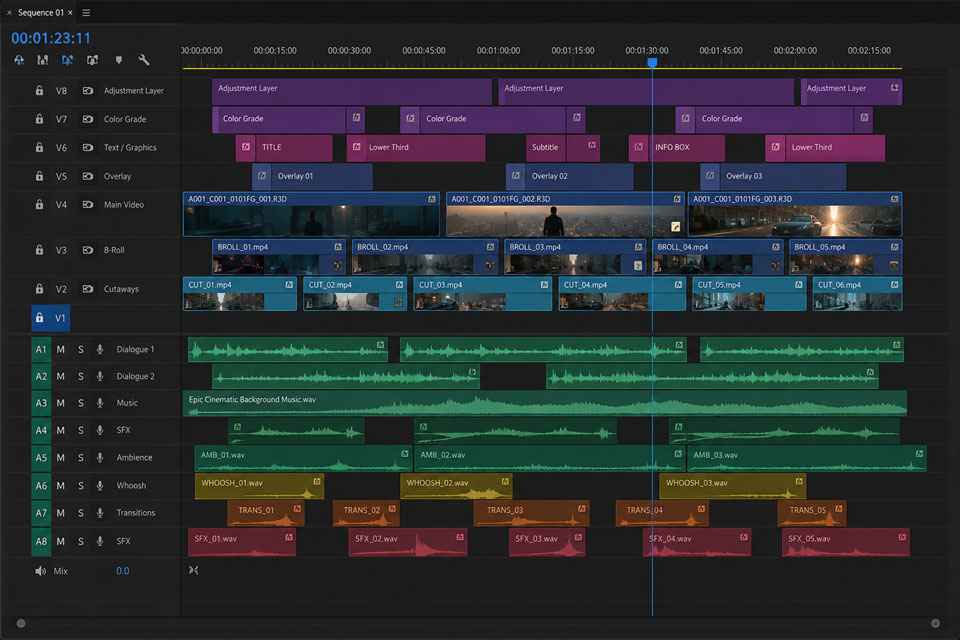Click the track end icon below SFX_01.wav
Screen dimensions: 960x640
(193, 570)
